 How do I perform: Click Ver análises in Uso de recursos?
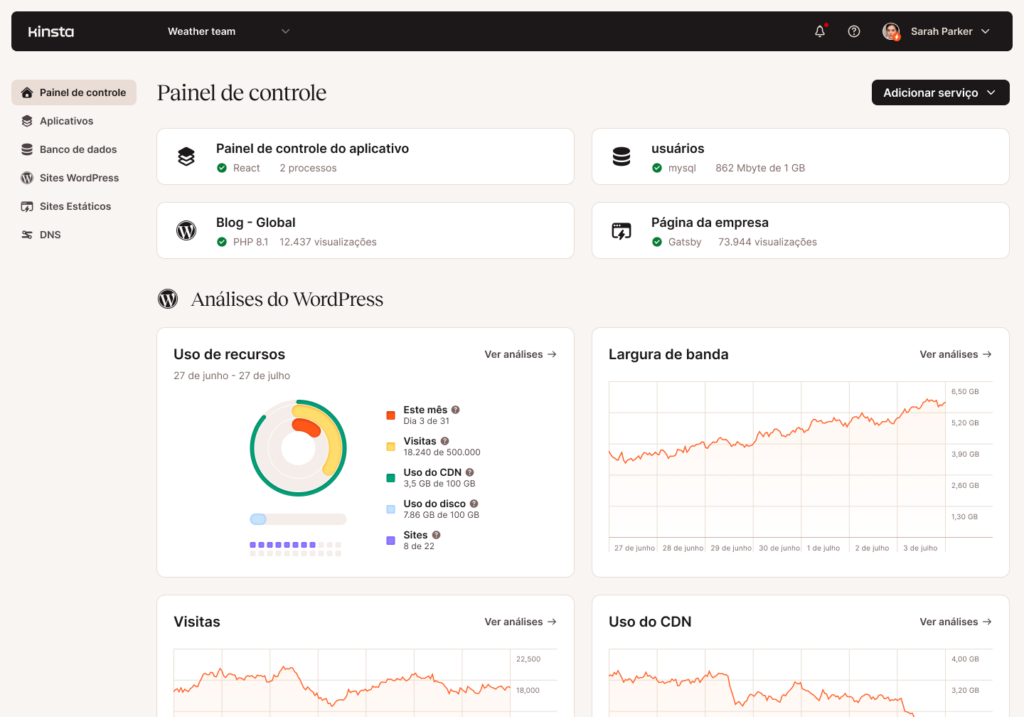coord(520,354)
